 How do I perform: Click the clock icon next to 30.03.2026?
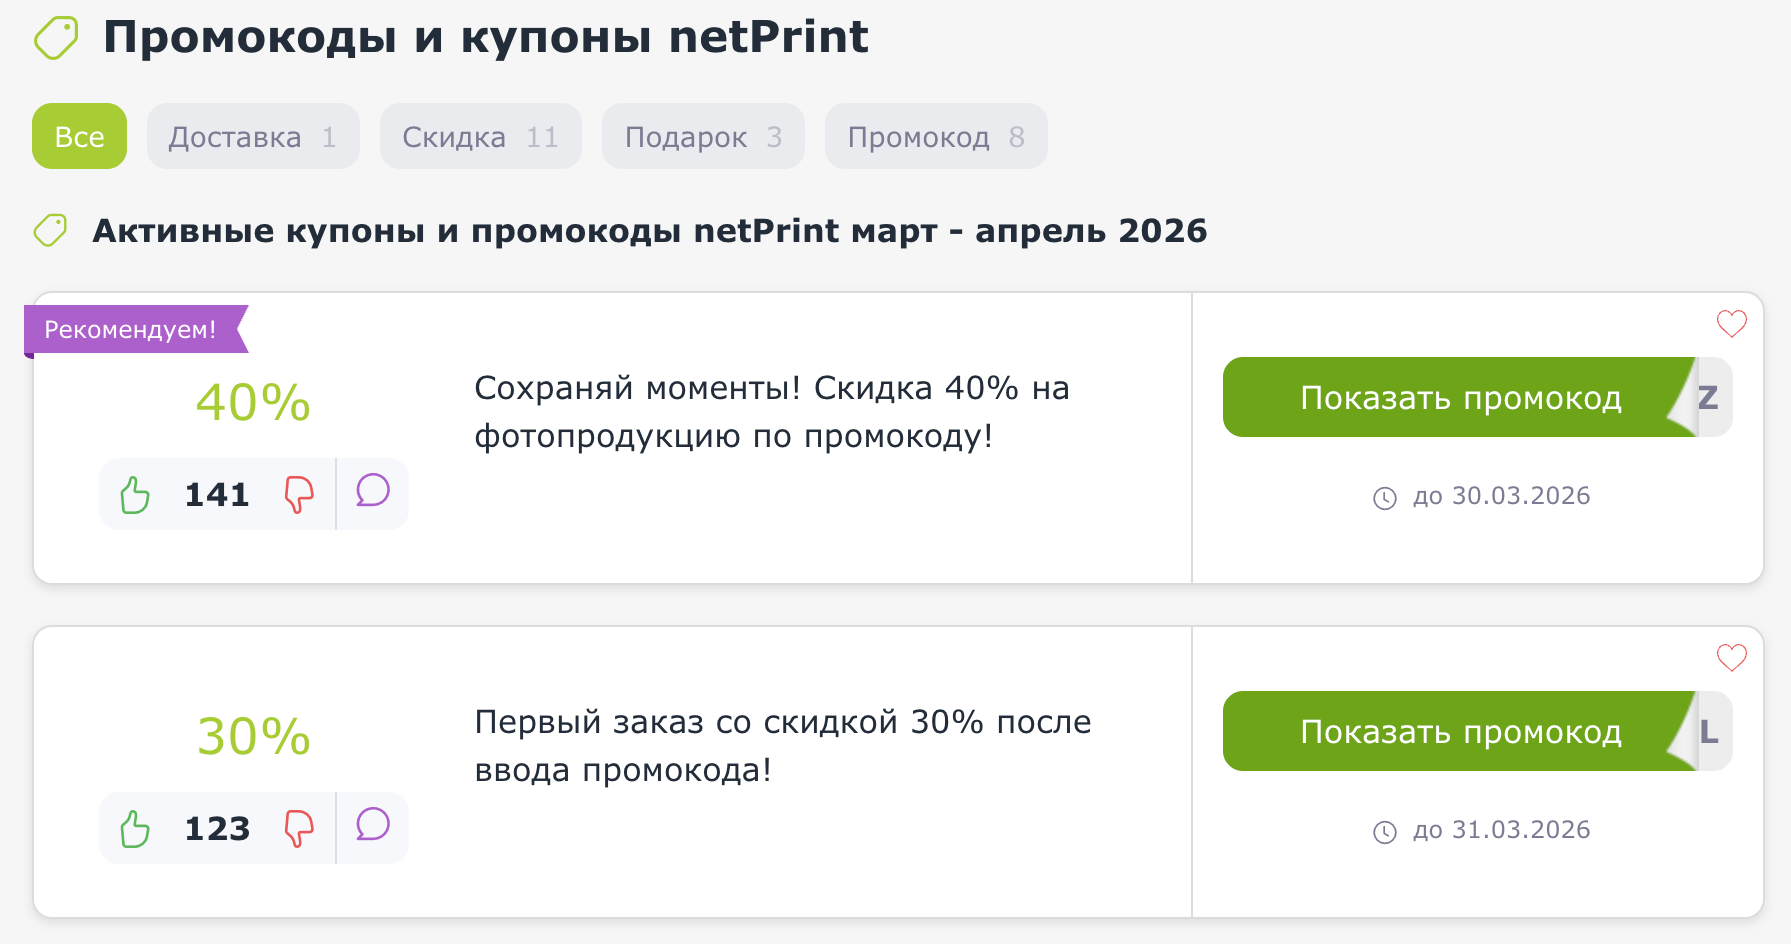point(1385,496)
